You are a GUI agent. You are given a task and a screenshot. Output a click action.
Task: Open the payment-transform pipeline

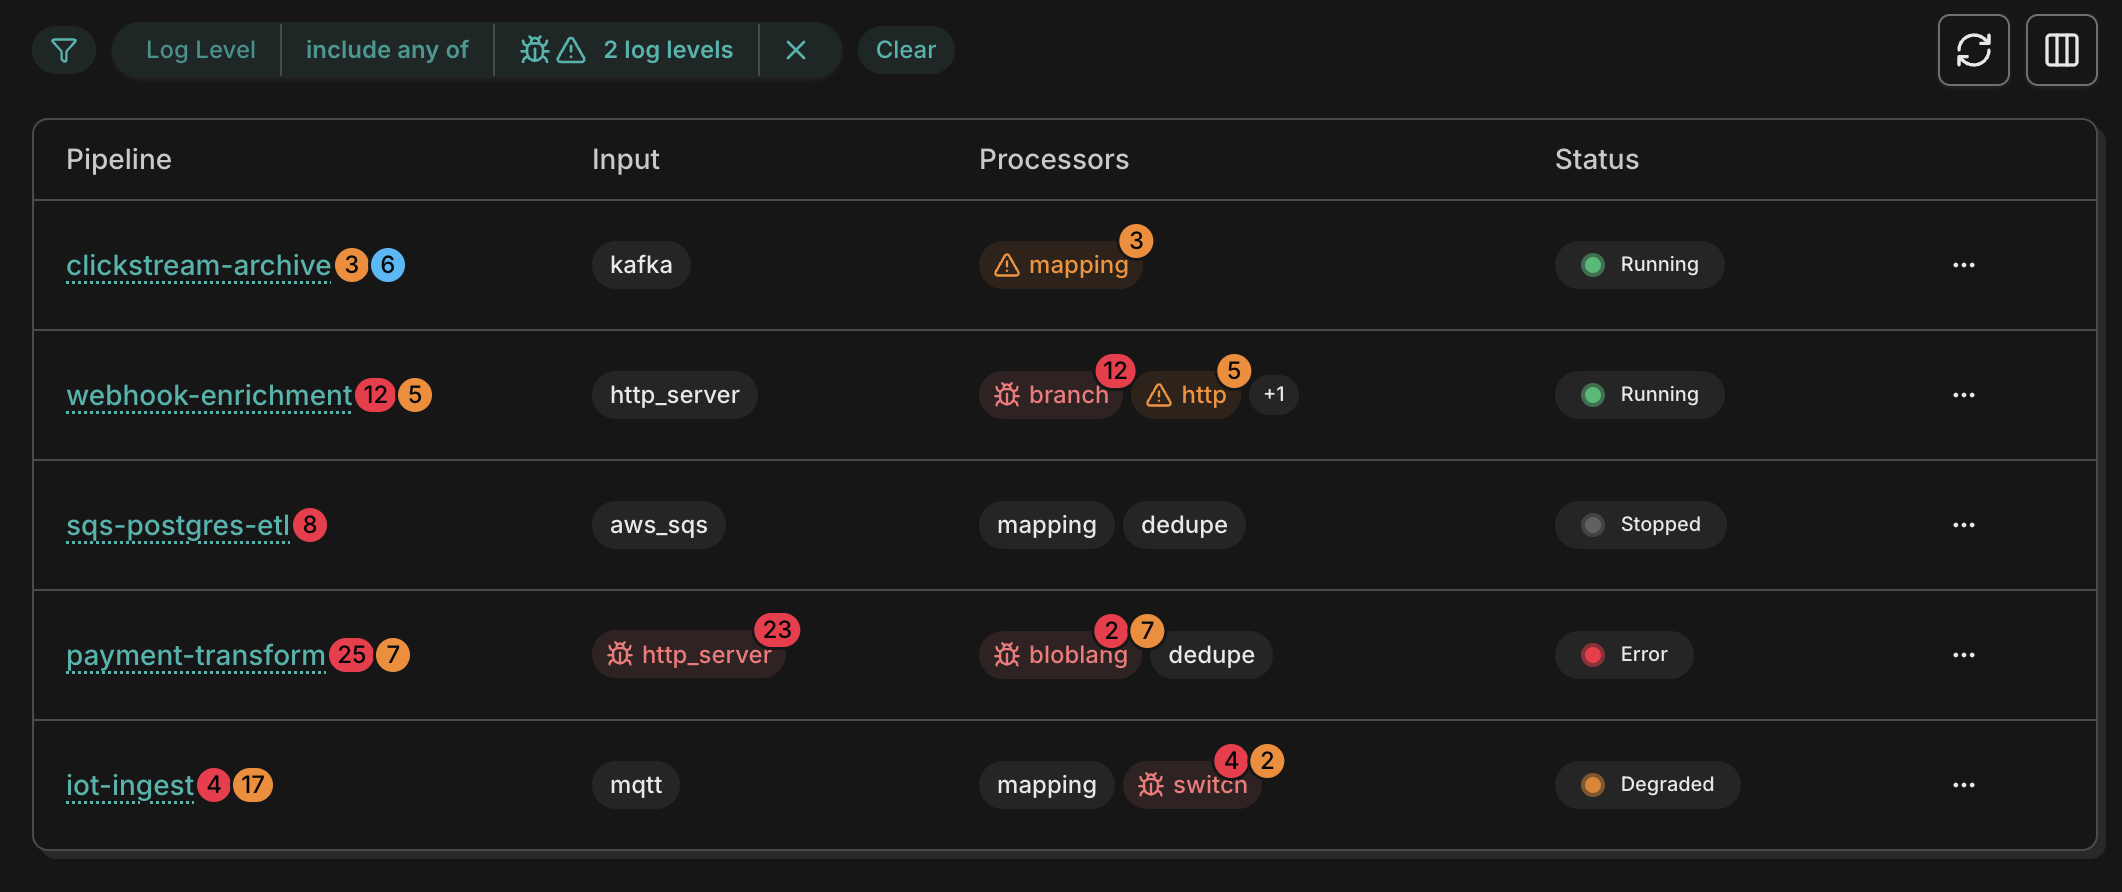click(x=196, y=655)
